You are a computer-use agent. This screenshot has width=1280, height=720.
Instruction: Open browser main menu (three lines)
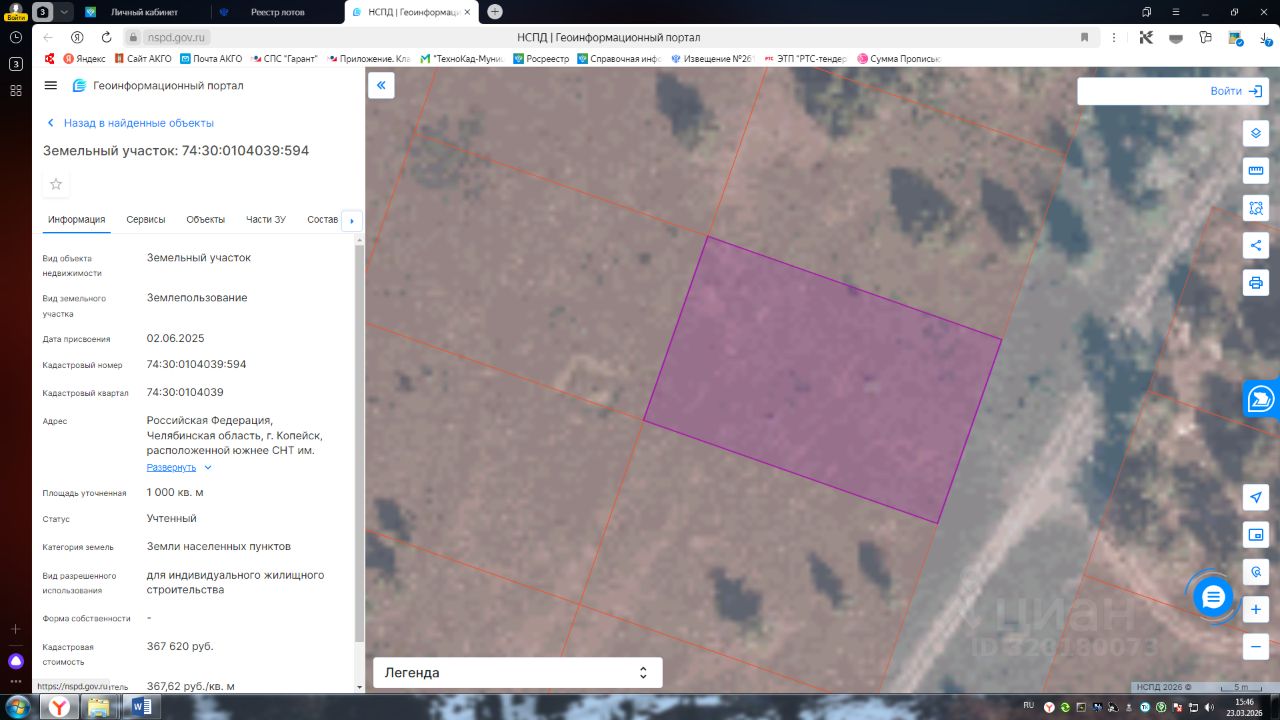(1178, 12)
